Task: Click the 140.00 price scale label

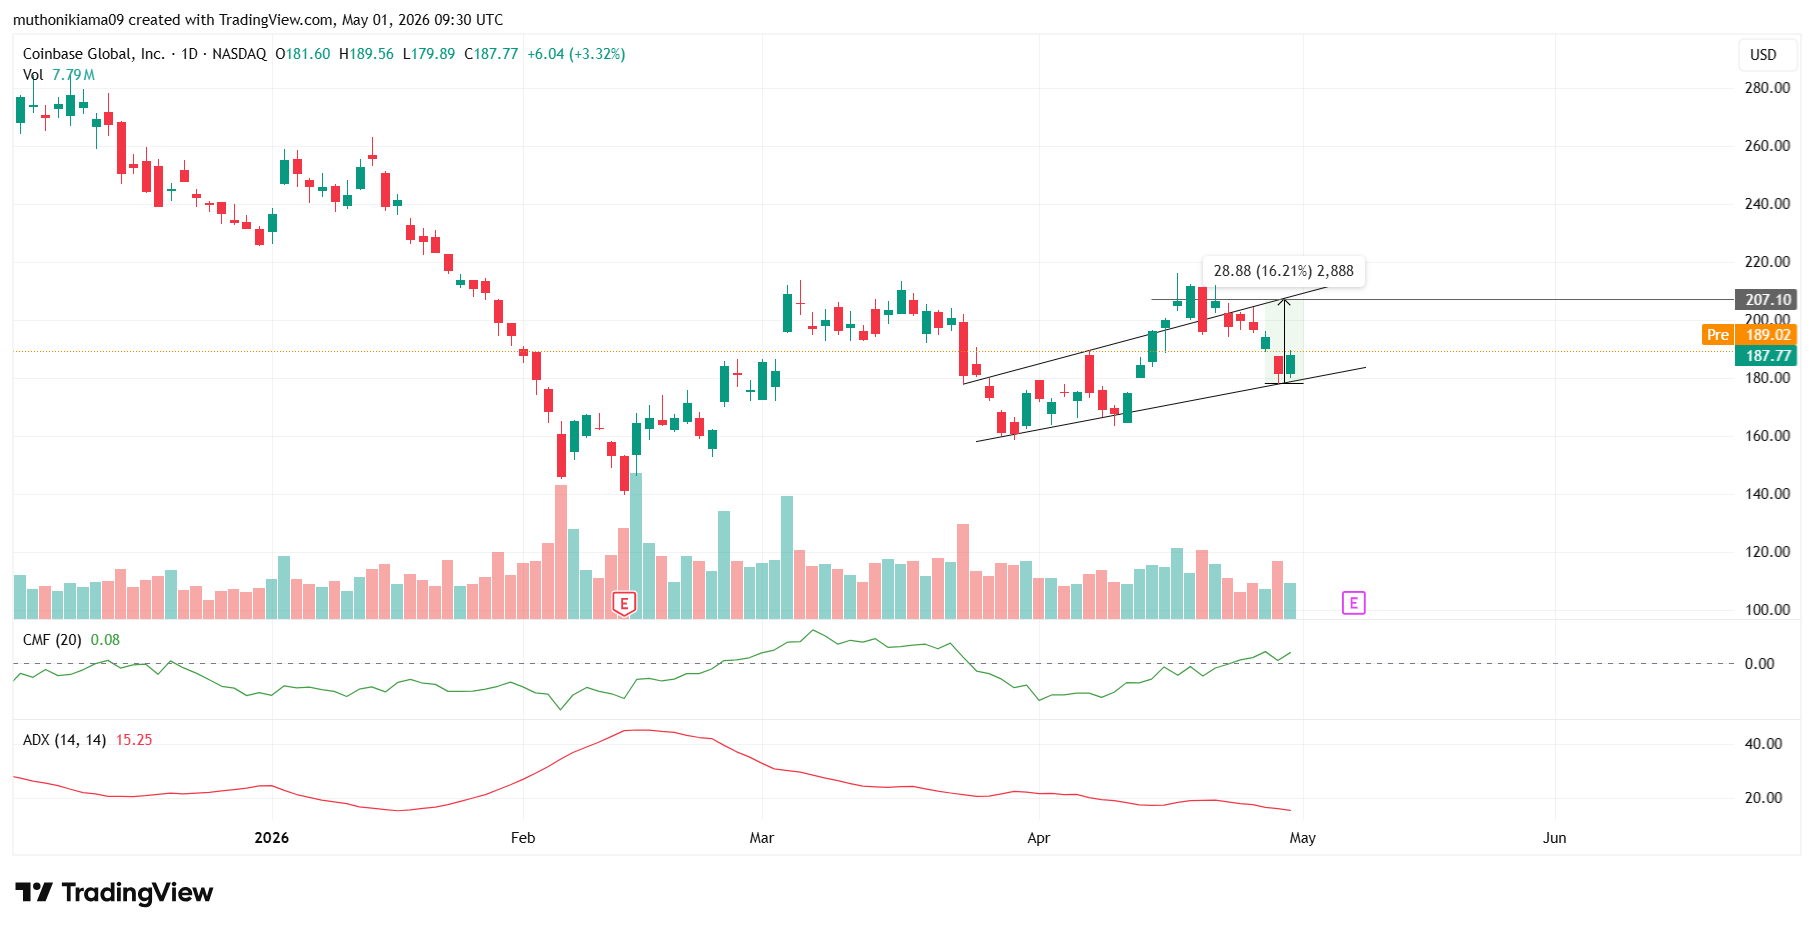Action: pyautogui.click(x=1767, y=494)
